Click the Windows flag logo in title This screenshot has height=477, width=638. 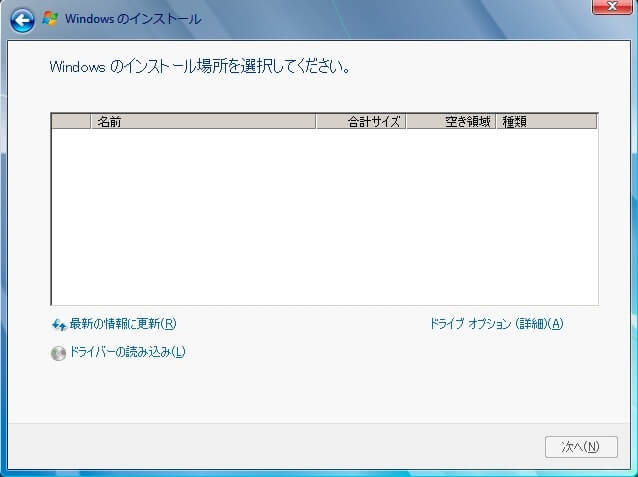[x=50, y=19]
